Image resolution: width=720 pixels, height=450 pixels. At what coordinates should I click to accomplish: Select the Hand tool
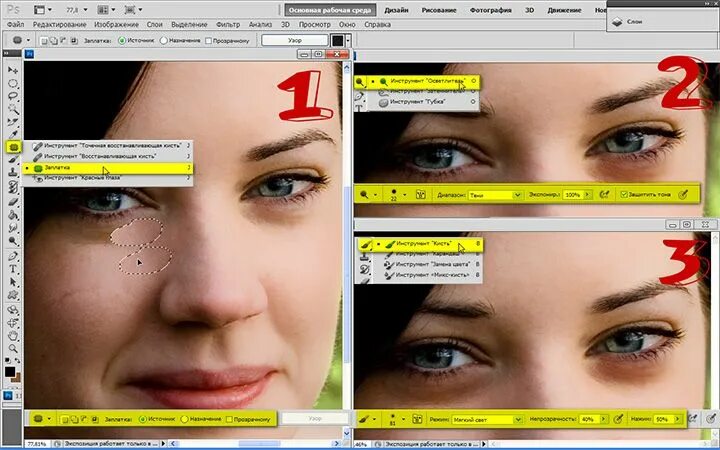pos(13,337)
